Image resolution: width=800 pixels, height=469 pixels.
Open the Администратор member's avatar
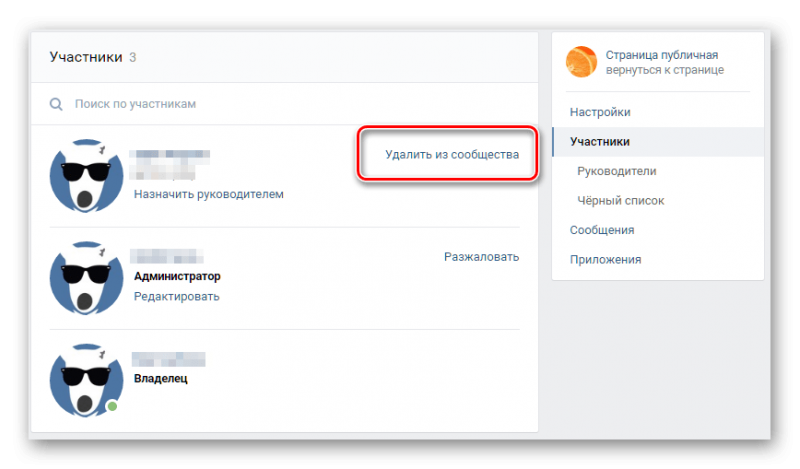(86, 278)
